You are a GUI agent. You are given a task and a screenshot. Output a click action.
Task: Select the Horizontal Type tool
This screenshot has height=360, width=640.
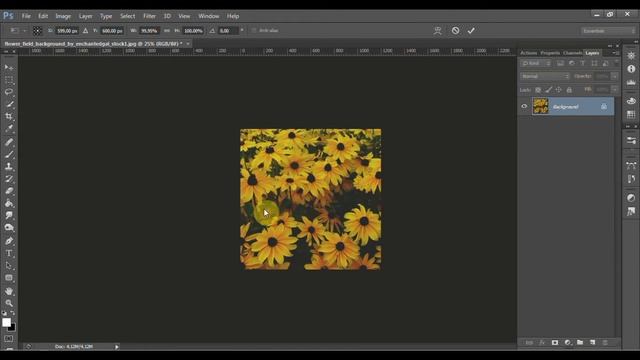(x=9, y=253)
